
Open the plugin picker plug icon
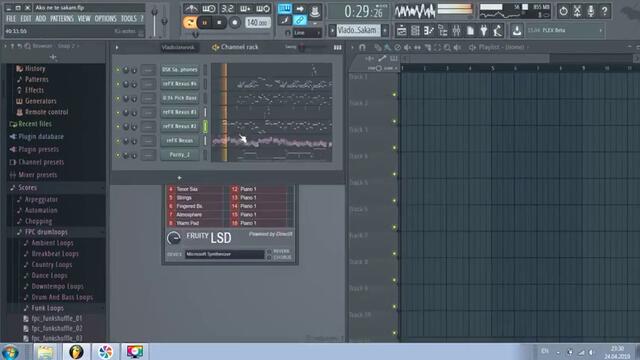point(484,30)
